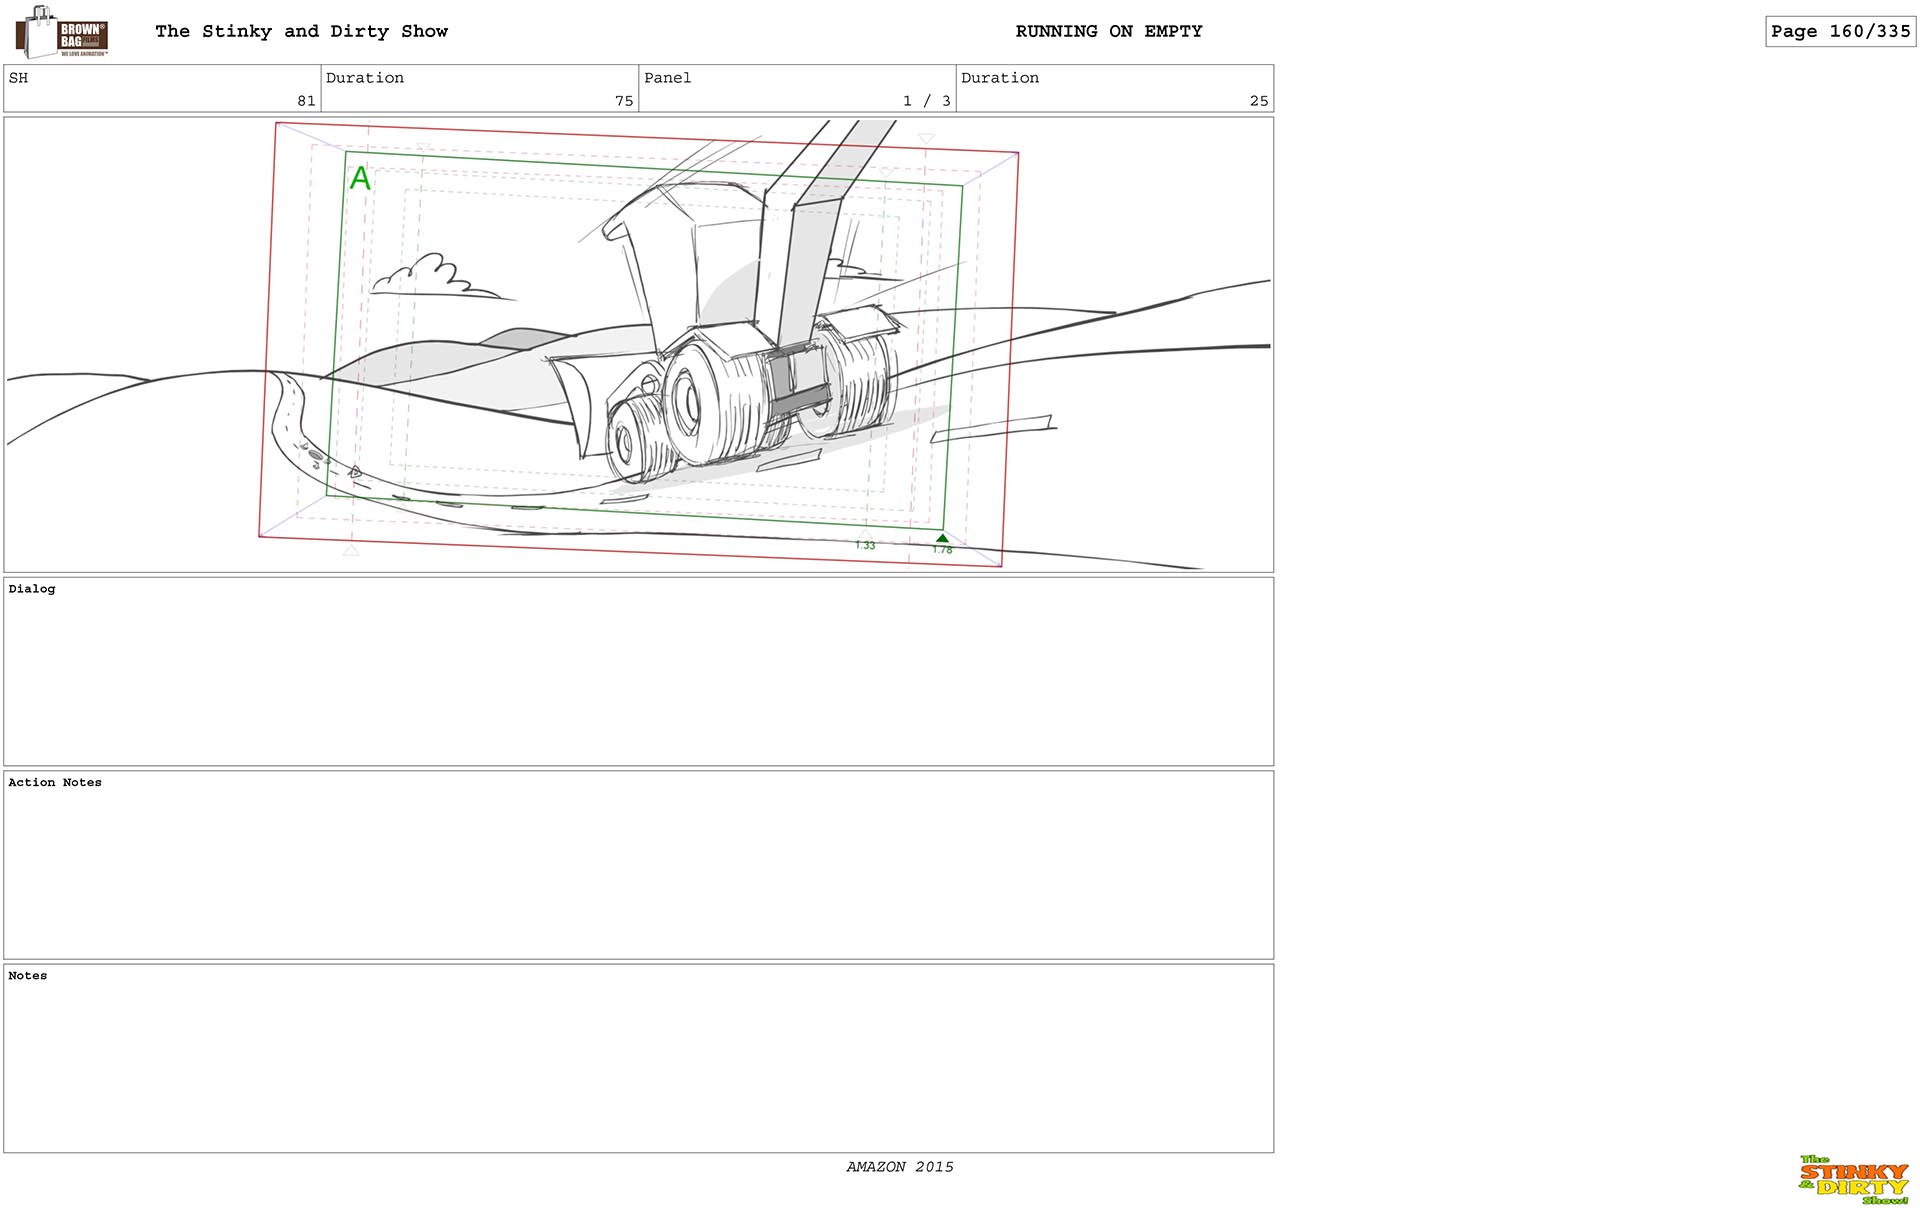
Task: Click the 'Dialog' section label
Action: (32, 589)
